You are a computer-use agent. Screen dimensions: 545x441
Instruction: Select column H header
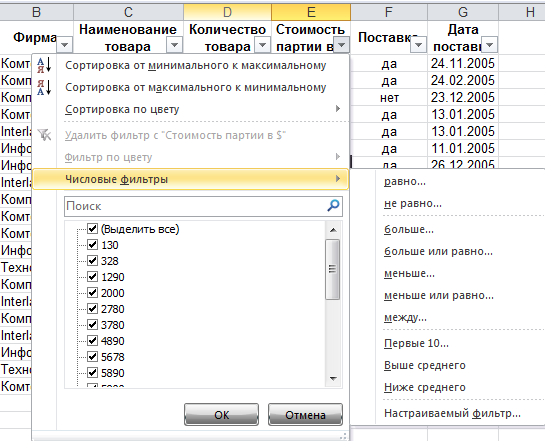(x=522, y=12)
